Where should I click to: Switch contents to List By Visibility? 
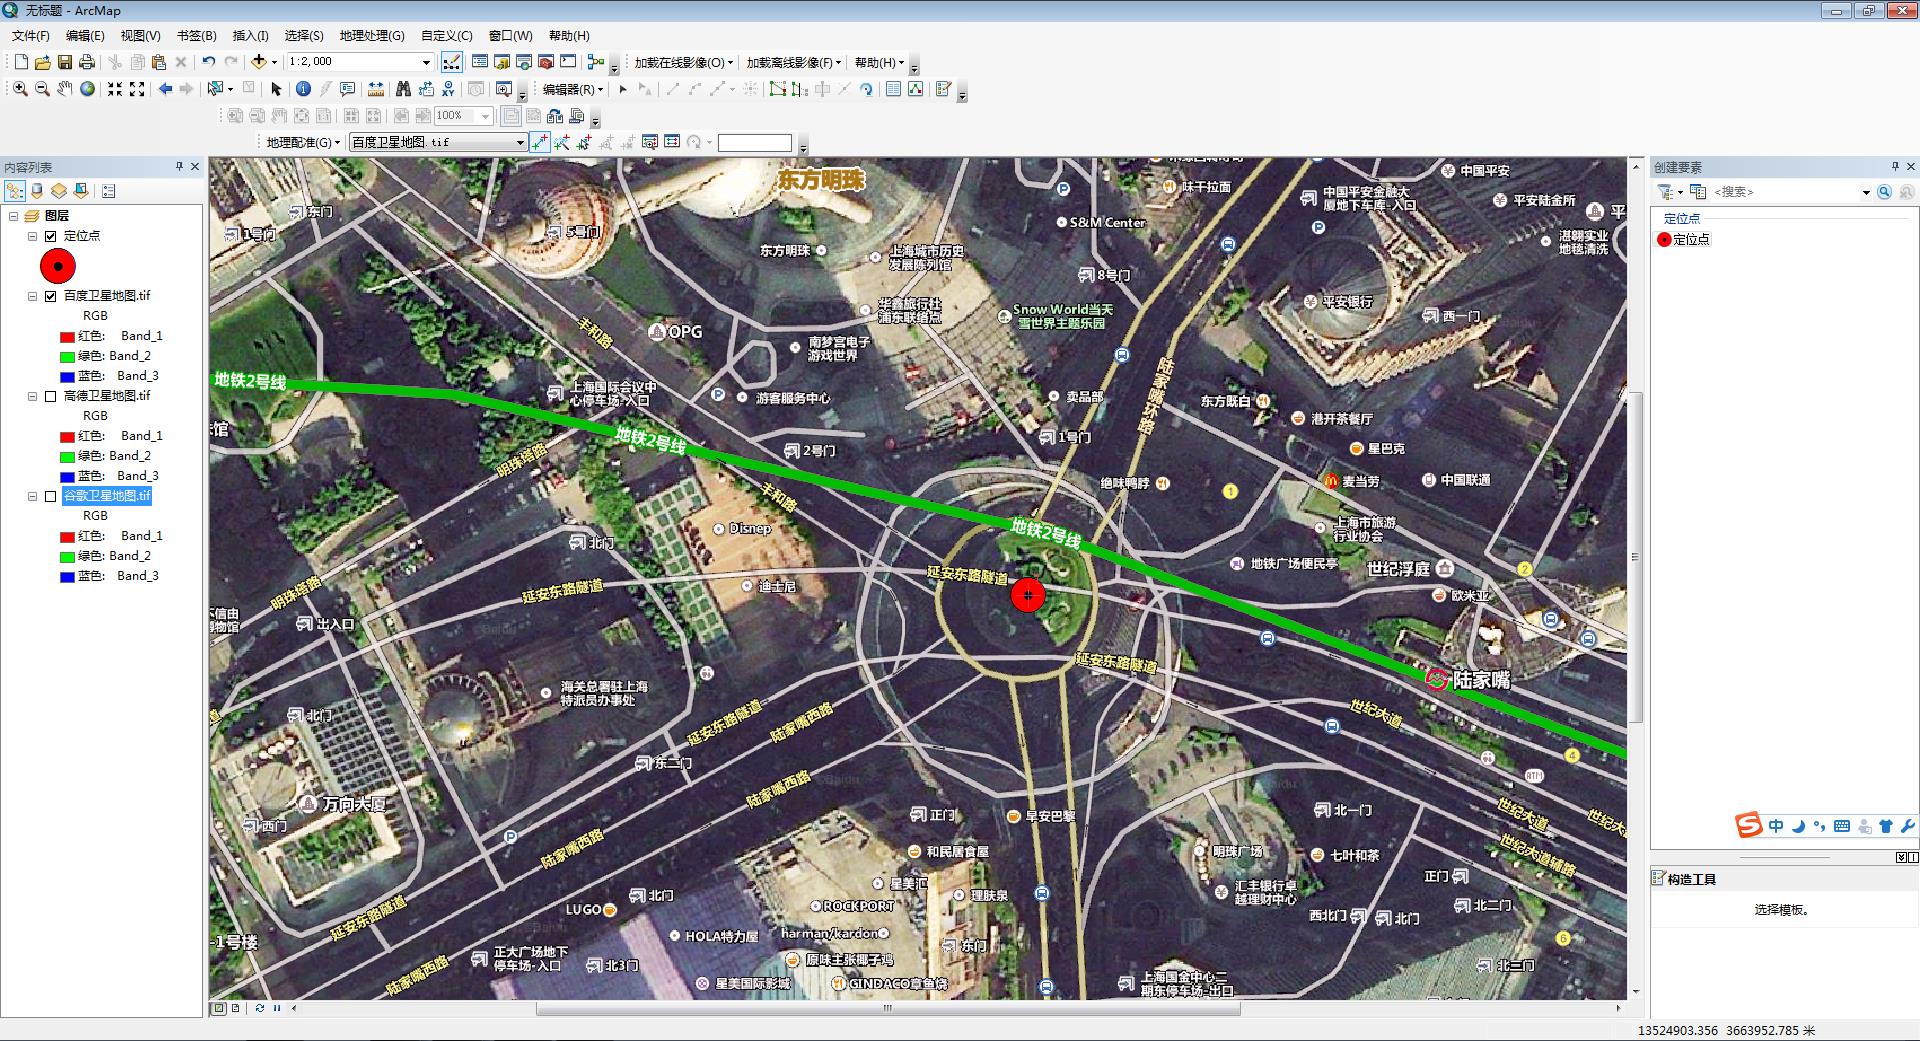pos(59,191)
